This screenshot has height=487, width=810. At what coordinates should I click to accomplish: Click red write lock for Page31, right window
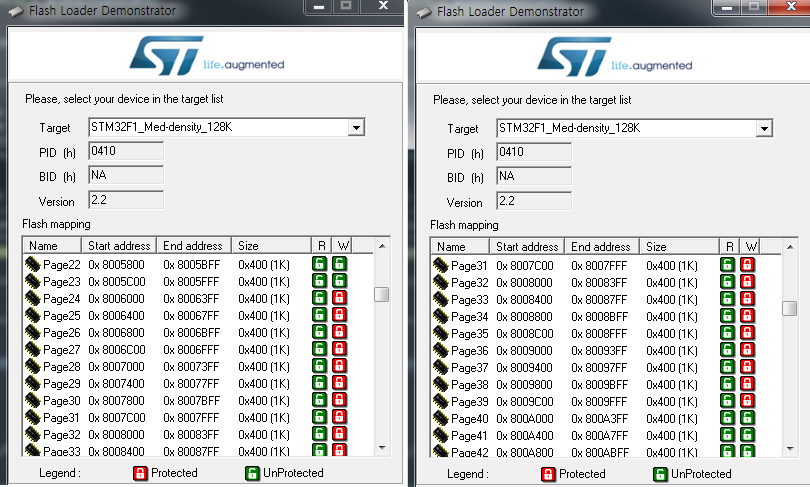747,265
